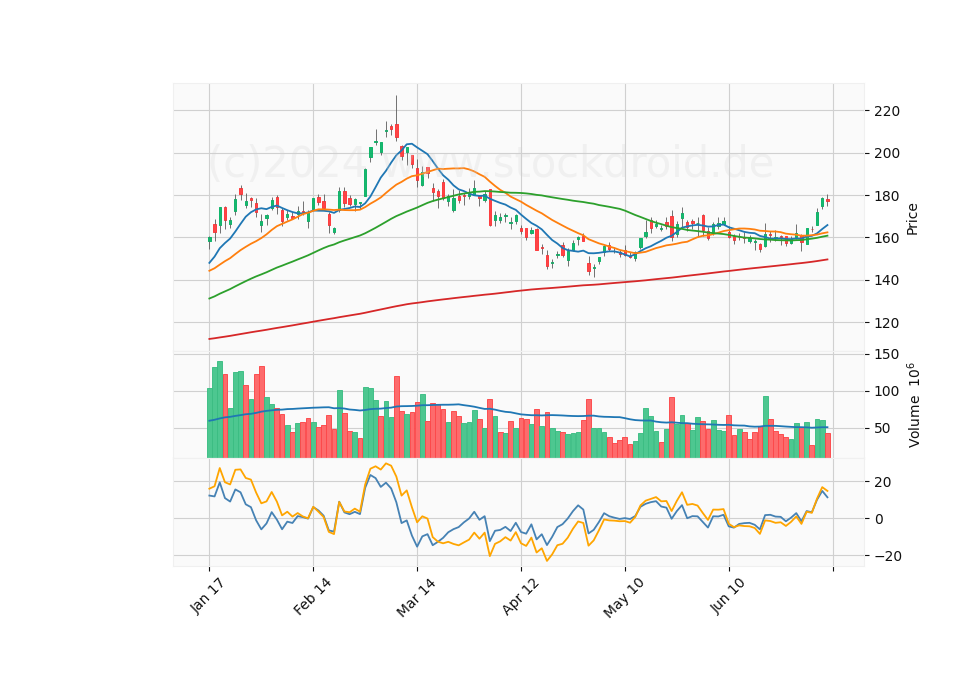The width and height of the screenshot is (960, 690).
Task: Click the 220 price axis value
Action: pos(887,111)
